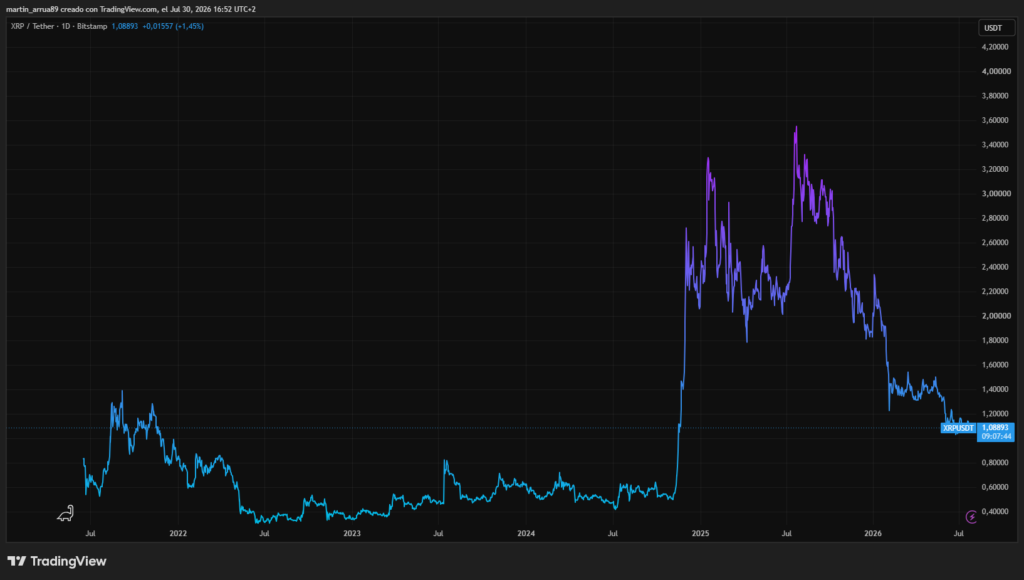
Task: Click the purple lightning bolt icon
Action: point(971,517)
